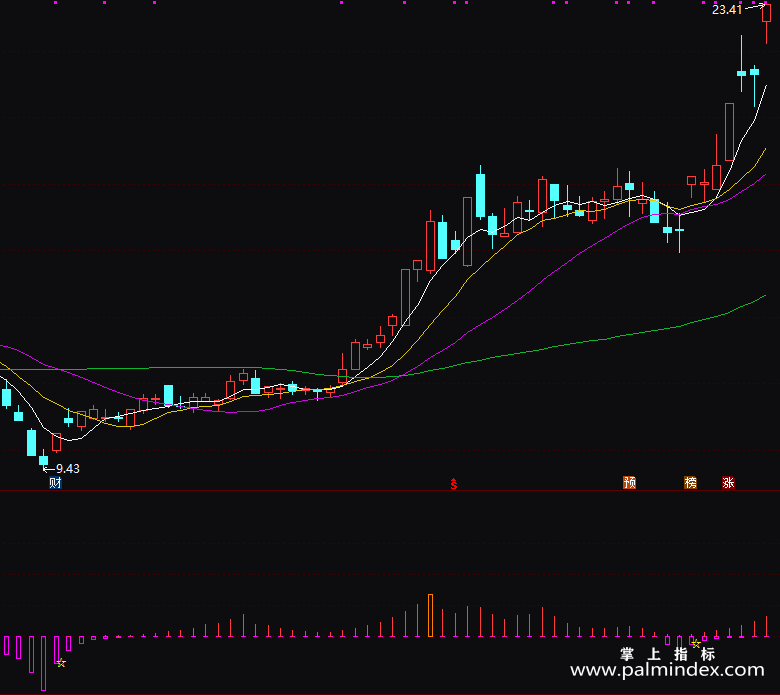780x695 pixels.
Task: Select the yellow star signal near the right indicator bars
Action: (696, 644)
